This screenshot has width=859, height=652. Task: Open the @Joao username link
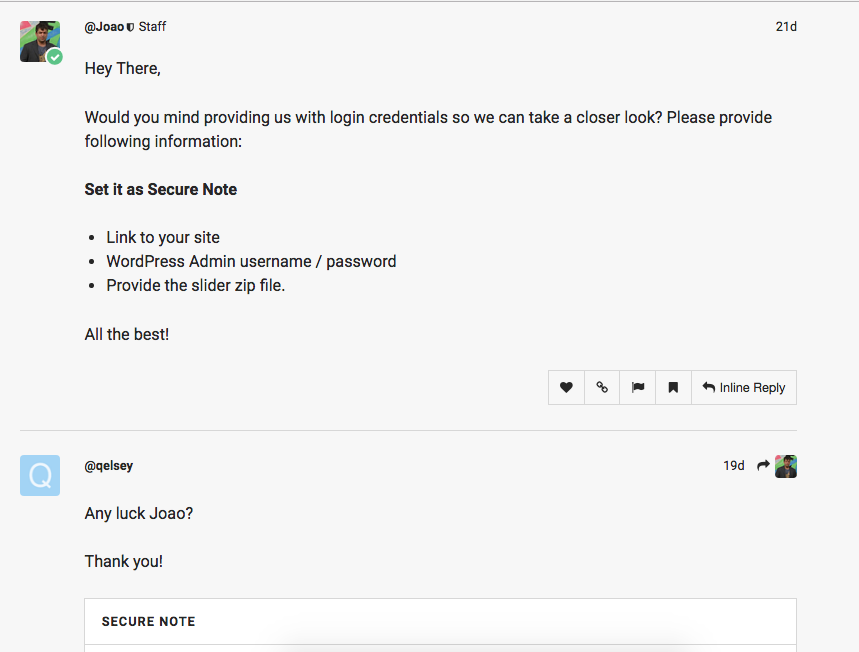(x=104, y=27)
